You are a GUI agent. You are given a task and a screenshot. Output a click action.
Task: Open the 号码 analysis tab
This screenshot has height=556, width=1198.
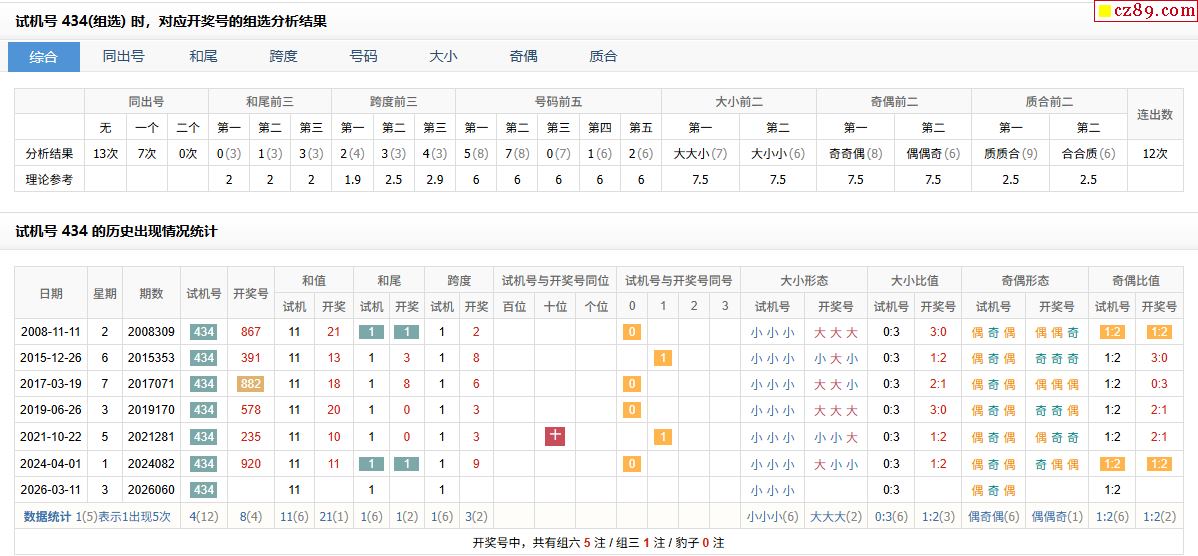[363, 57]
